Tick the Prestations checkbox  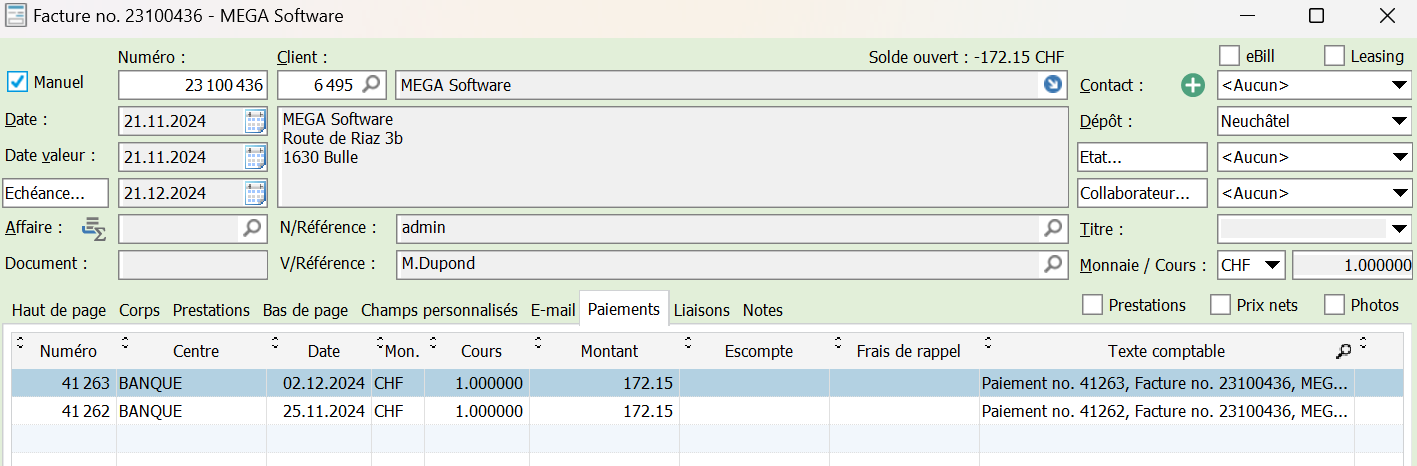[1093, 304]
